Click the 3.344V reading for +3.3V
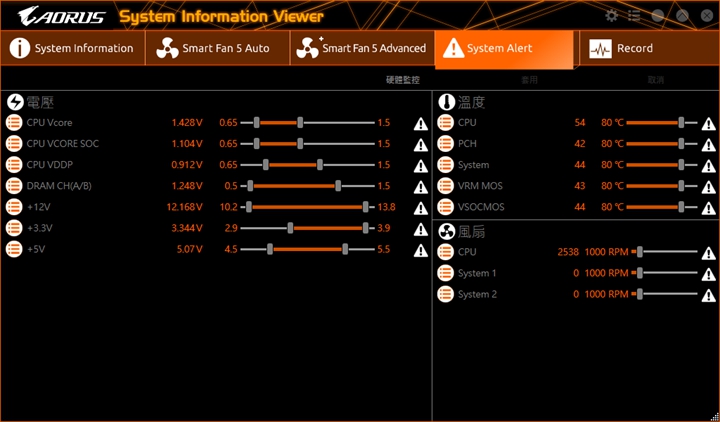720x422 pixels. [x=187, y=228]
